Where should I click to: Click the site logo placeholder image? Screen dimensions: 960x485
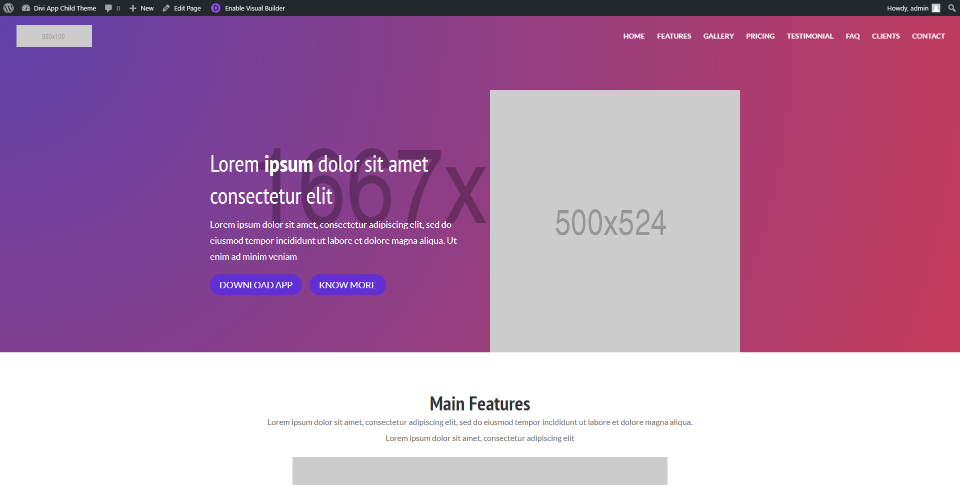tap(54, 36)
